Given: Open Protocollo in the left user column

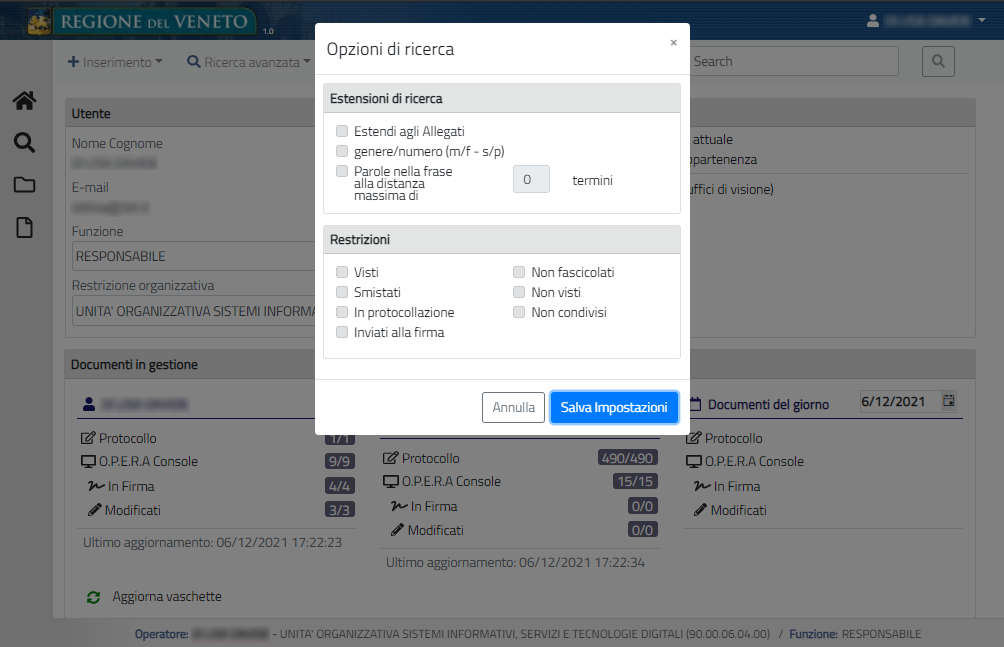Looking at the screenshot, I should (x=119, y=438).
